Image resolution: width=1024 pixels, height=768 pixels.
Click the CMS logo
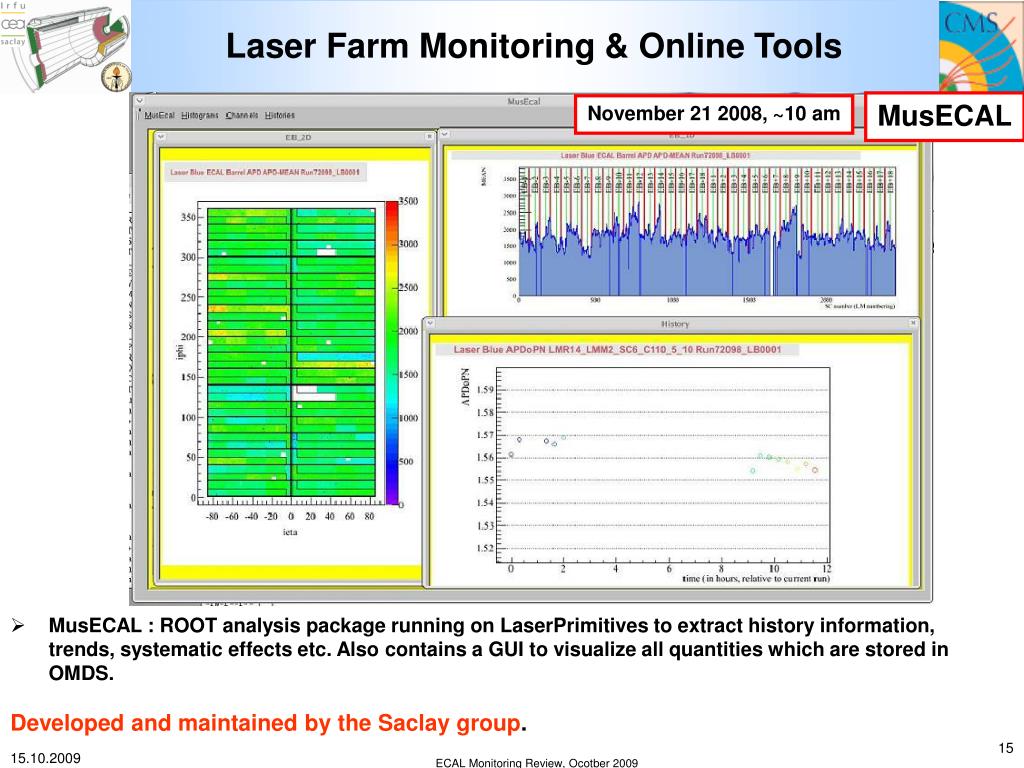pyautogui.click(x=981, y=46)
